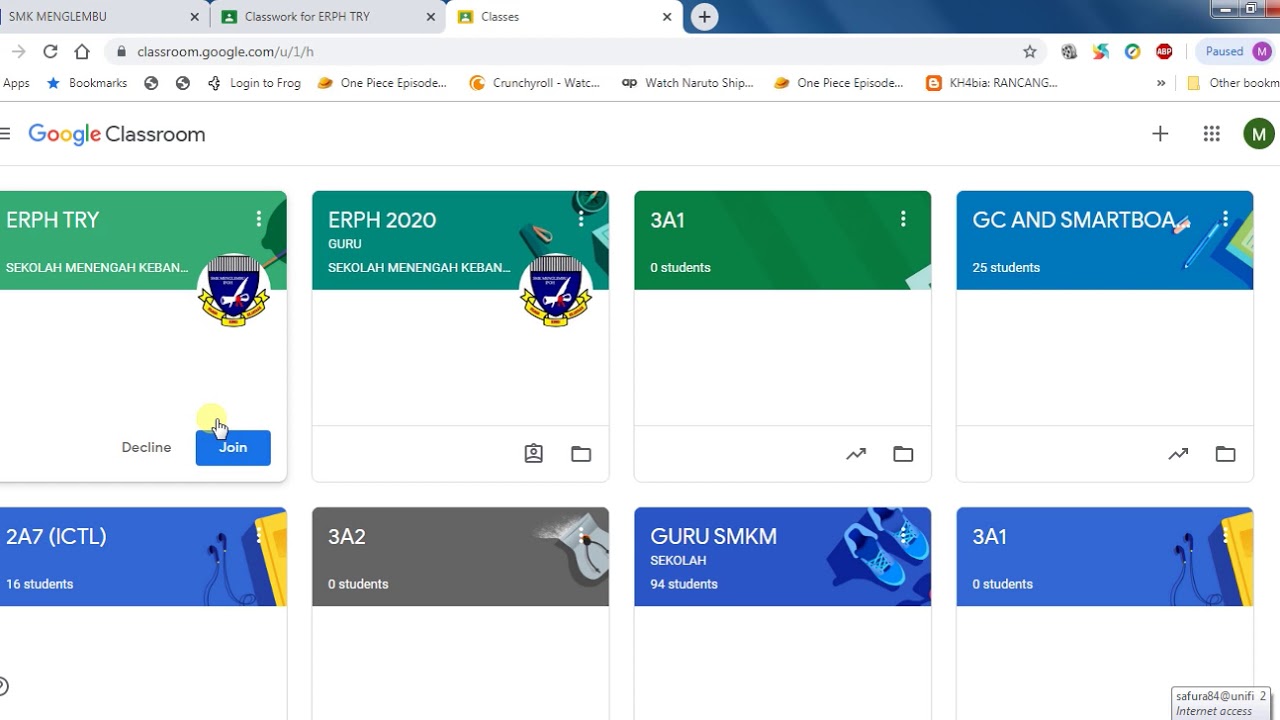
Task: Open the three-dot menu on ERPH 2020 card
Action: pyautogui.click(x=580, y=219)
